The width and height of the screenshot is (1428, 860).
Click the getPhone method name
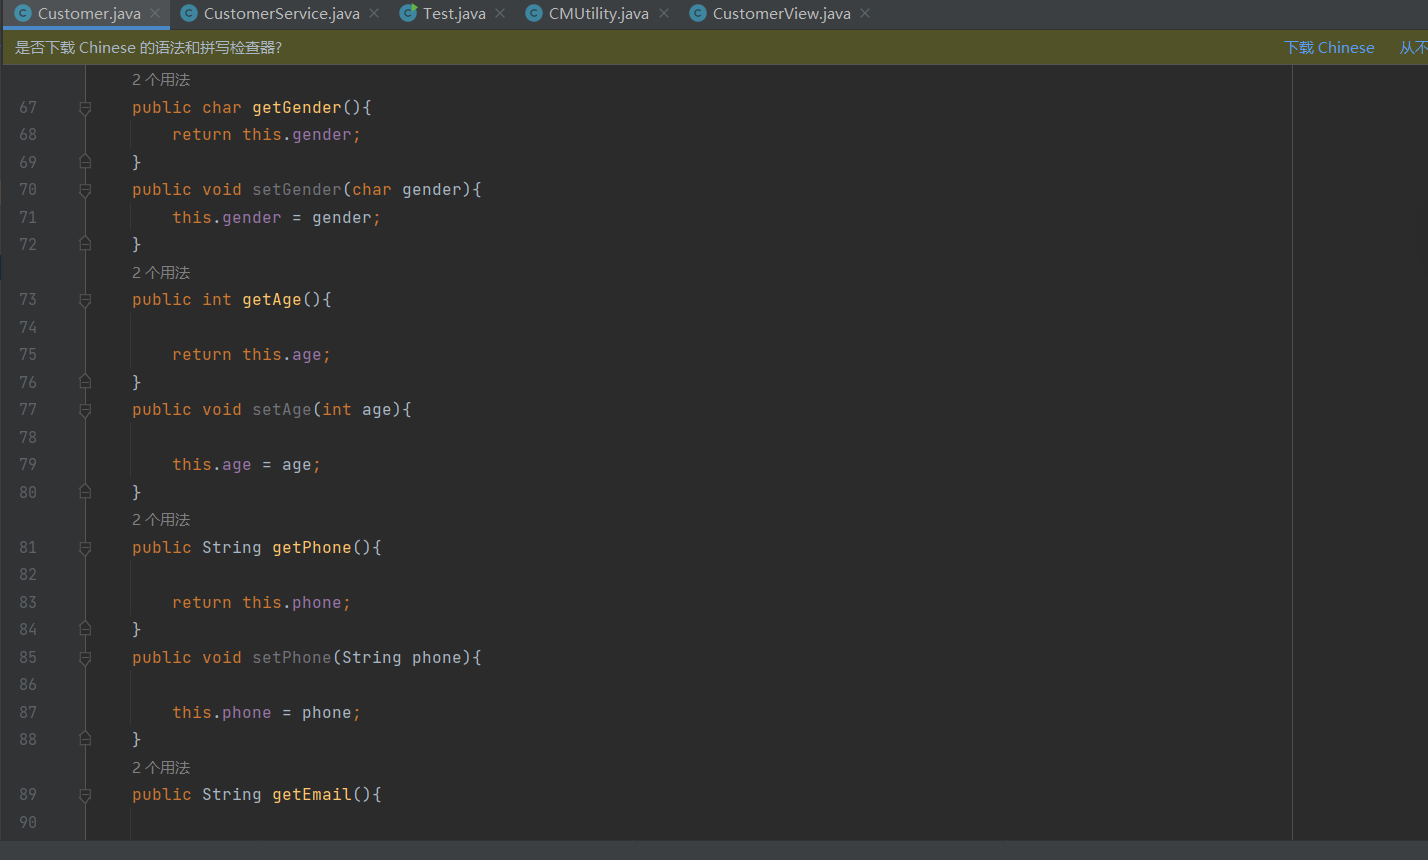click(312, 548)
